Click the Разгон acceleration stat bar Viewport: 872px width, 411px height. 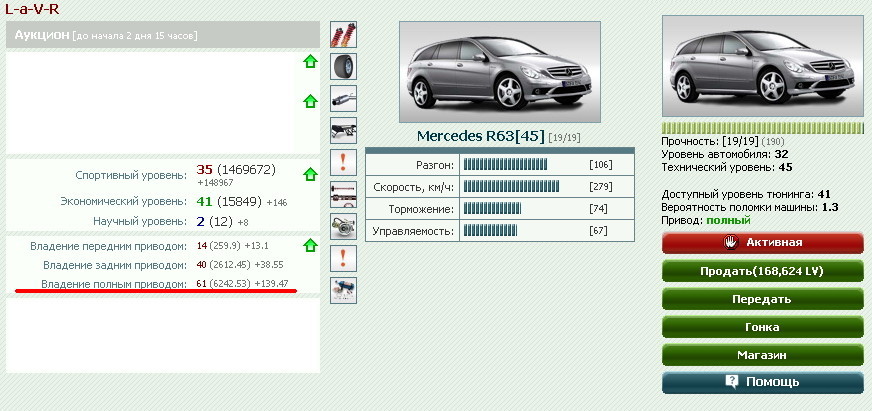coord(506,164)
